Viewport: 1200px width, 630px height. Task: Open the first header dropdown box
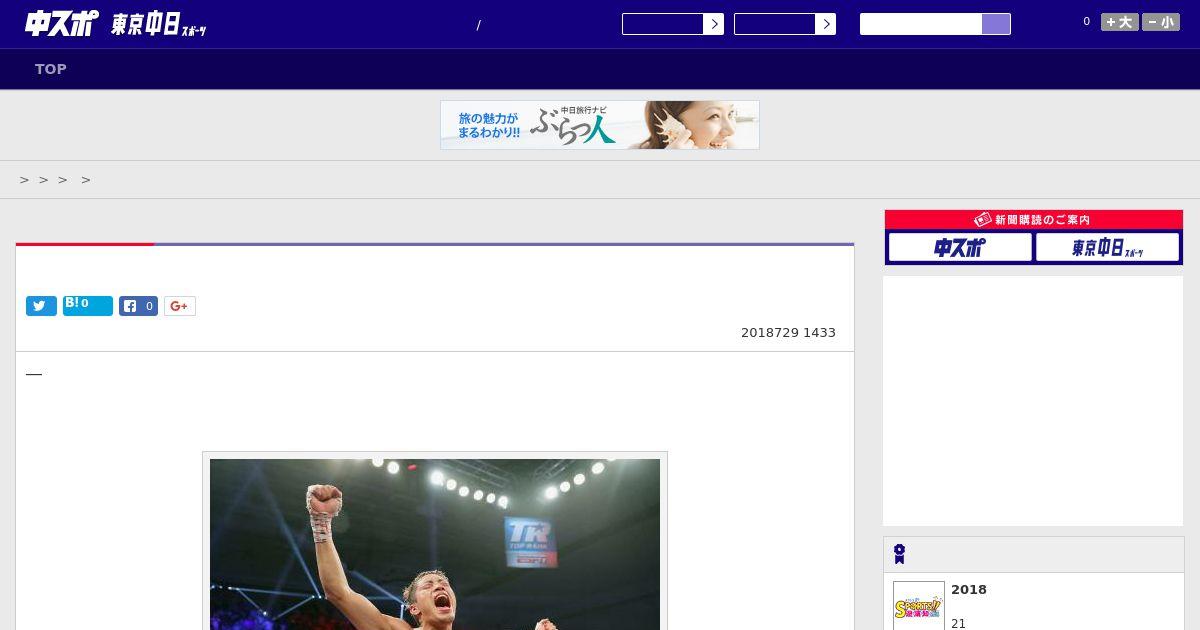[662, 24]
